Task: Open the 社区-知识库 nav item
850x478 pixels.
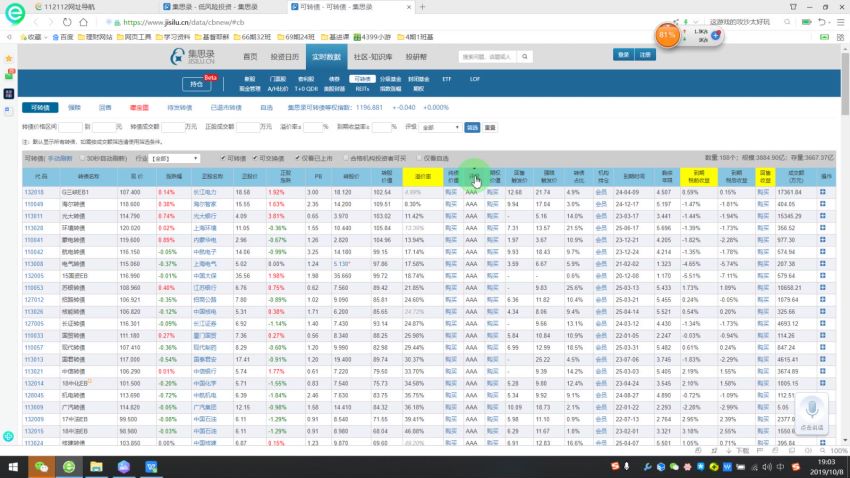Action: click(x=373, y=56)
